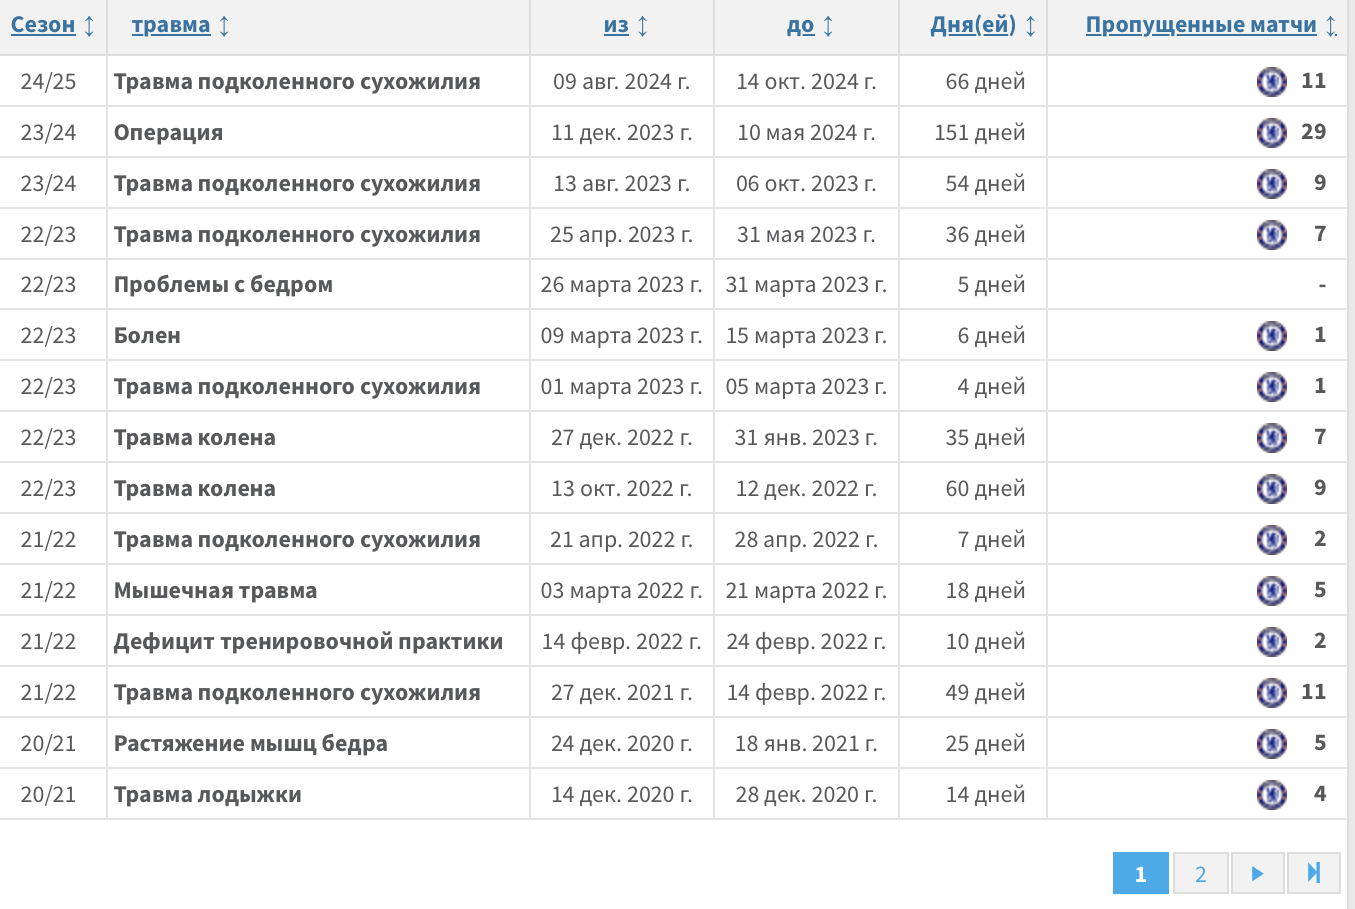Open the club crest in the 01 марта 2023 row

1271,386
